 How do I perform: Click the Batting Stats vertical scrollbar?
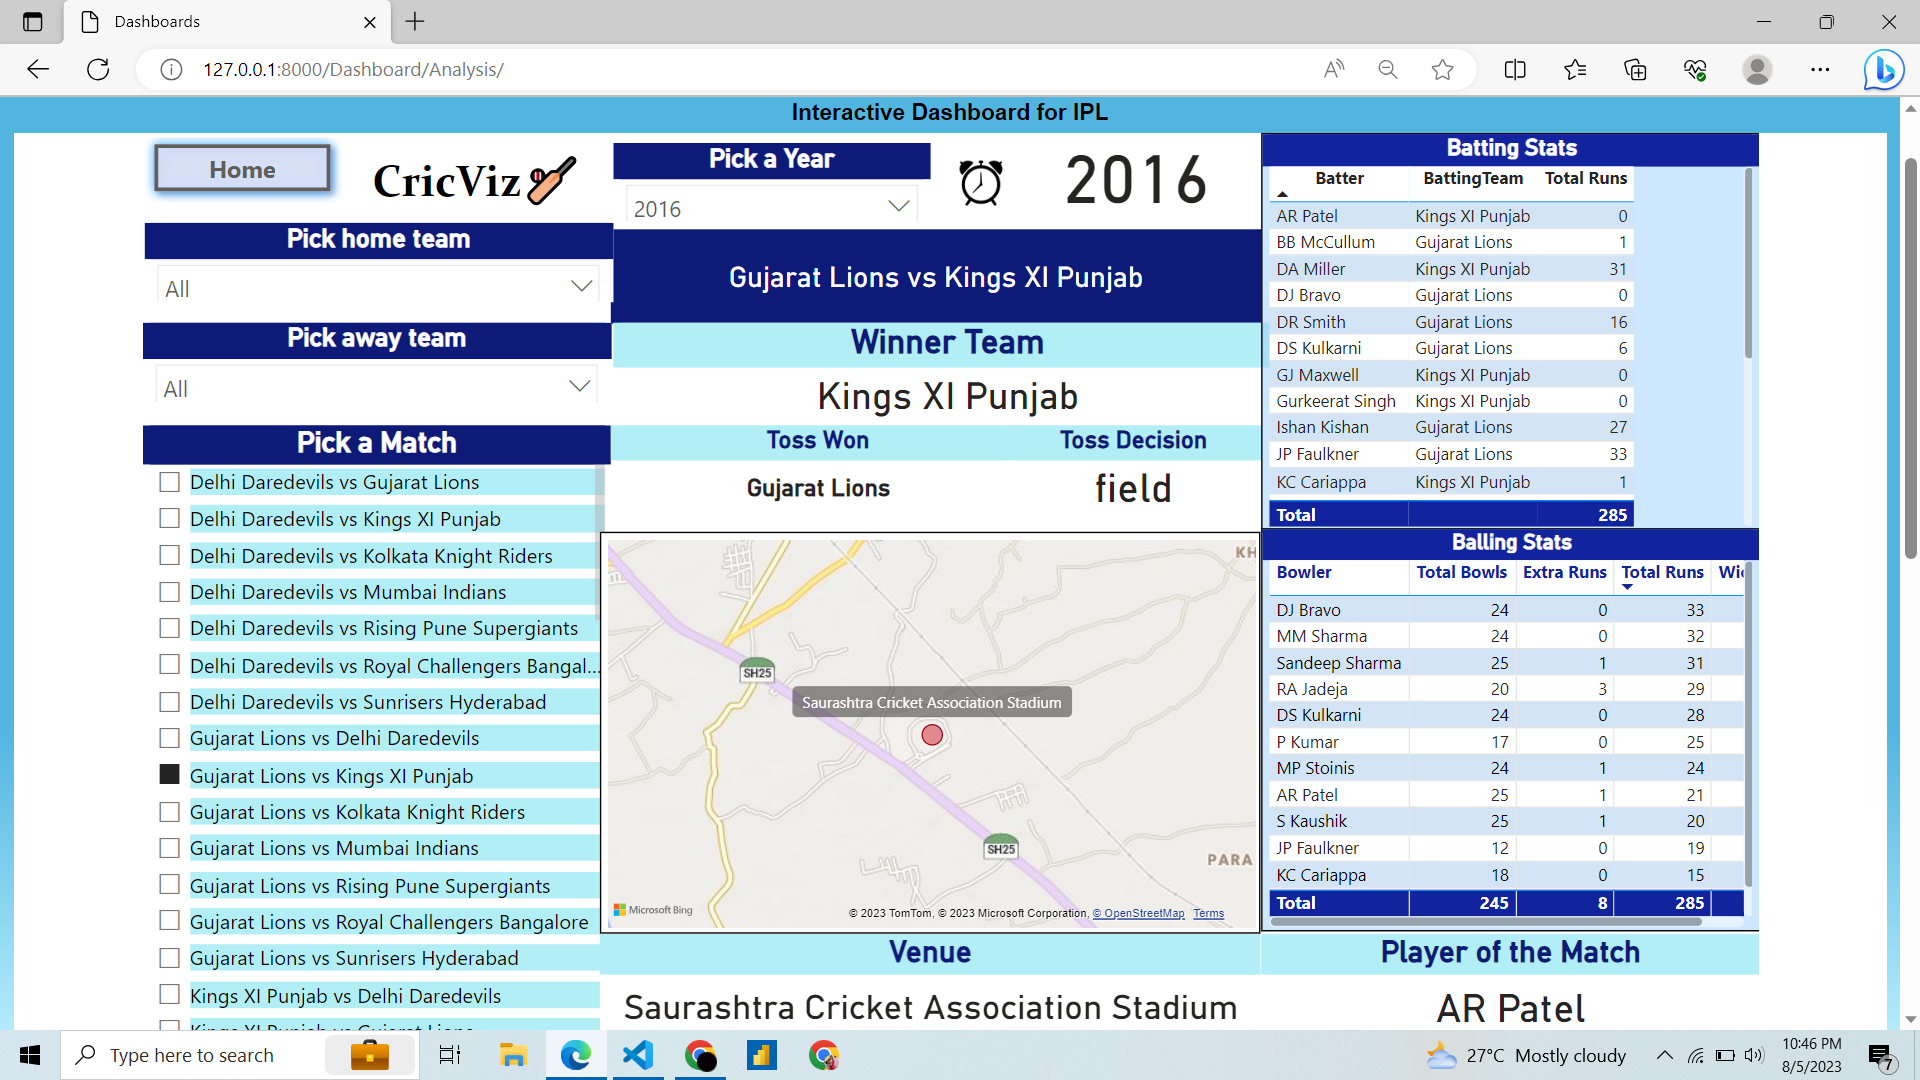(1748, 264)
